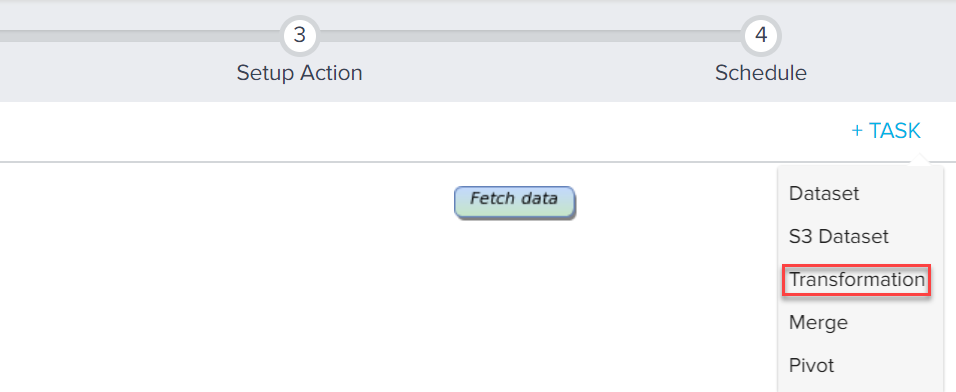Click the step 4 circle
This screenshot has width=956, height=392.
point(761,35)
